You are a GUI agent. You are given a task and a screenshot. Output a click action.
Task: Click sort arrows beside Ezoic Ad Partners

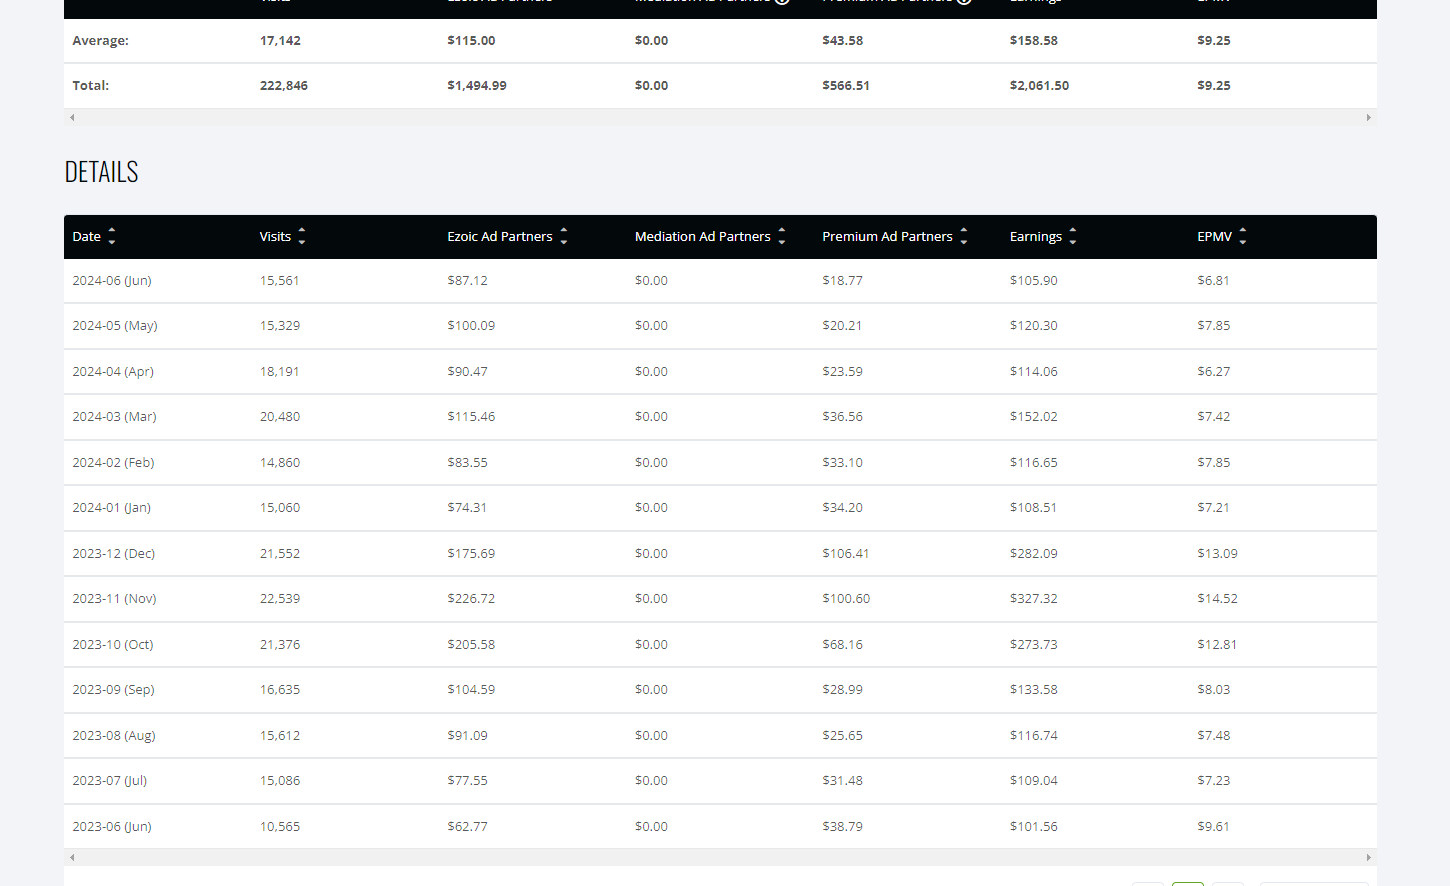564,237
